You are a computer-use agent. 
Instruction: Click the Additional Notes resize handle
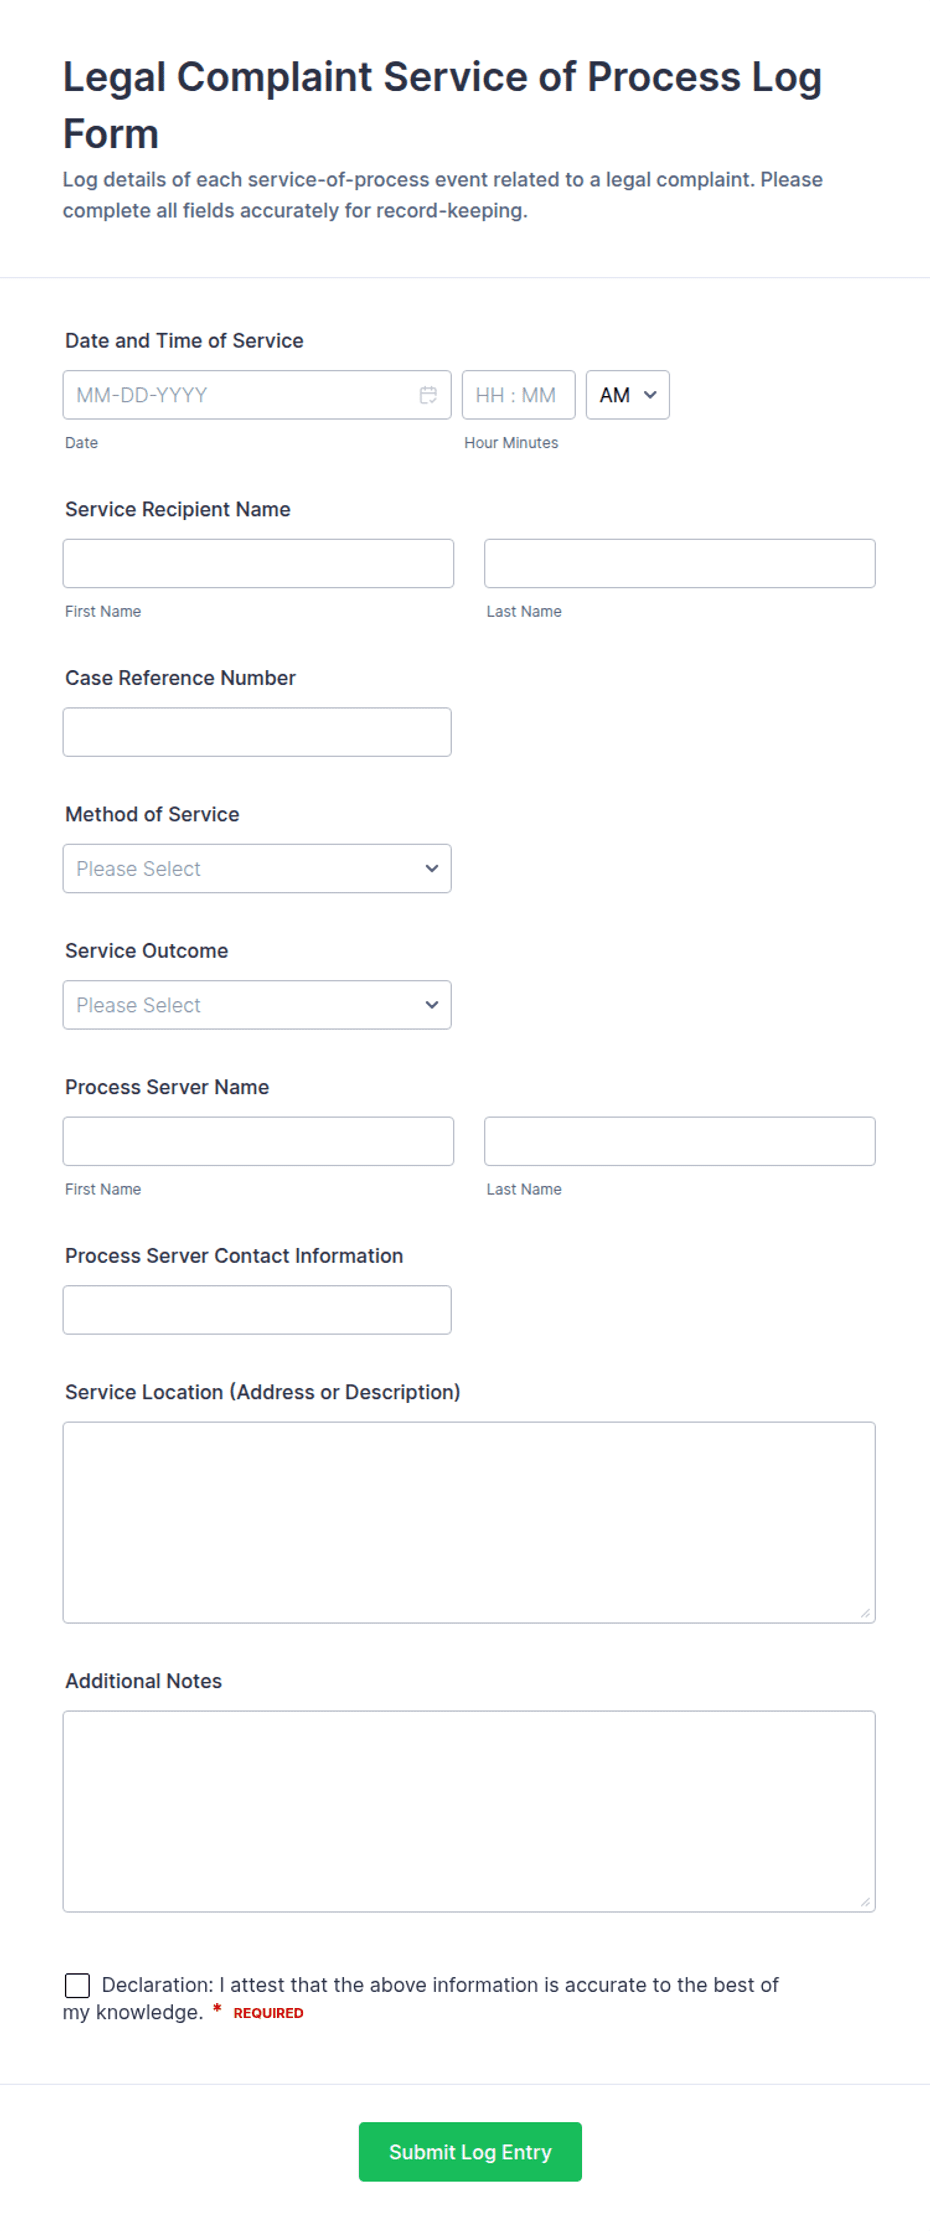click(x=865, y=1901)
